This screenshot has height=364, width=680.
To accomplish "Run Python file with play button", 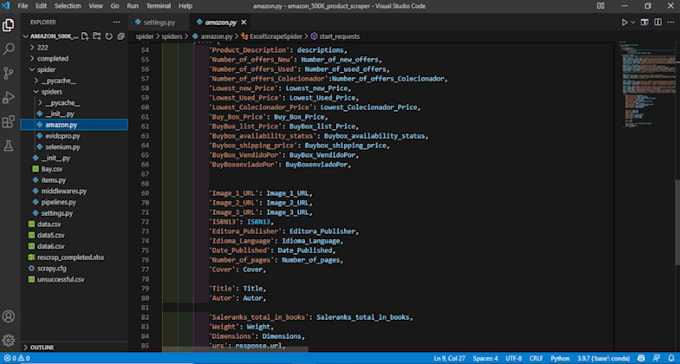I will coord(624,22).
